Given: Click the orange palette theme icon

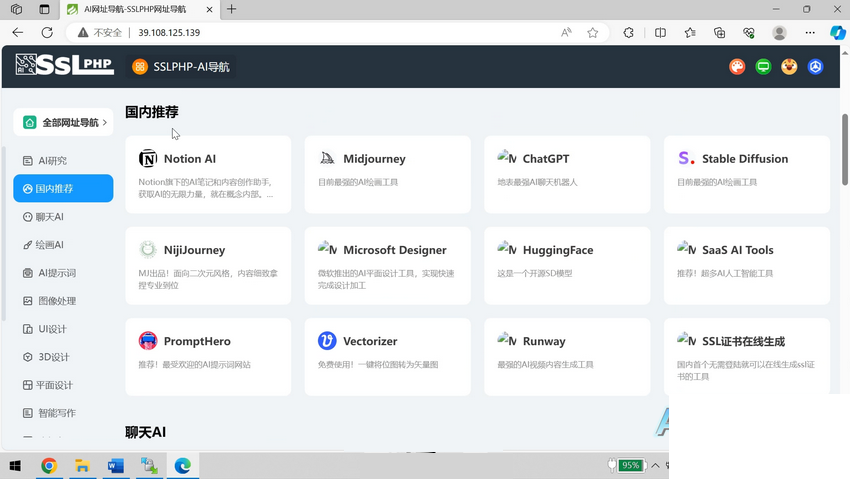Looking at the screenshot, I should (737, 67).
